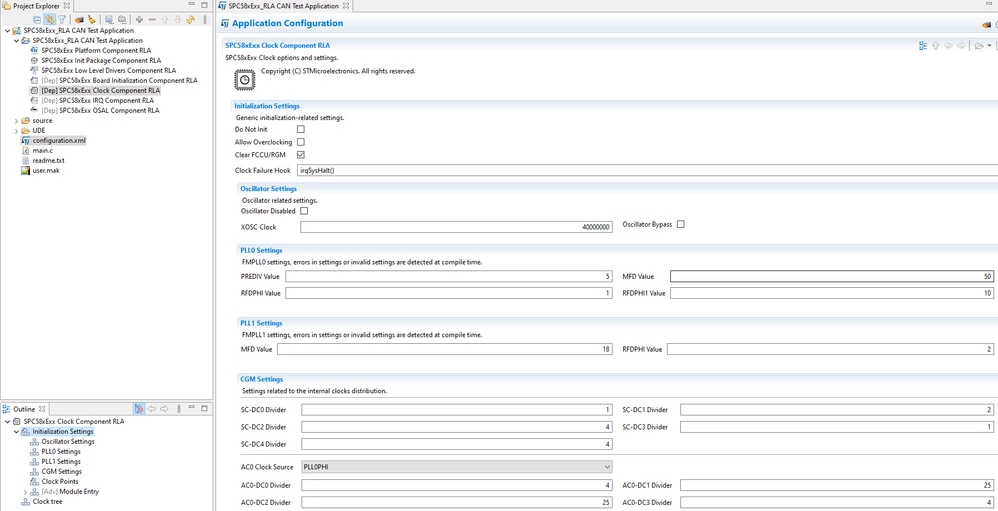Click the back arrow in Outline toolbar
This screenshot has height=511, width=998.
pyautogui.click(x=152, y=408)
